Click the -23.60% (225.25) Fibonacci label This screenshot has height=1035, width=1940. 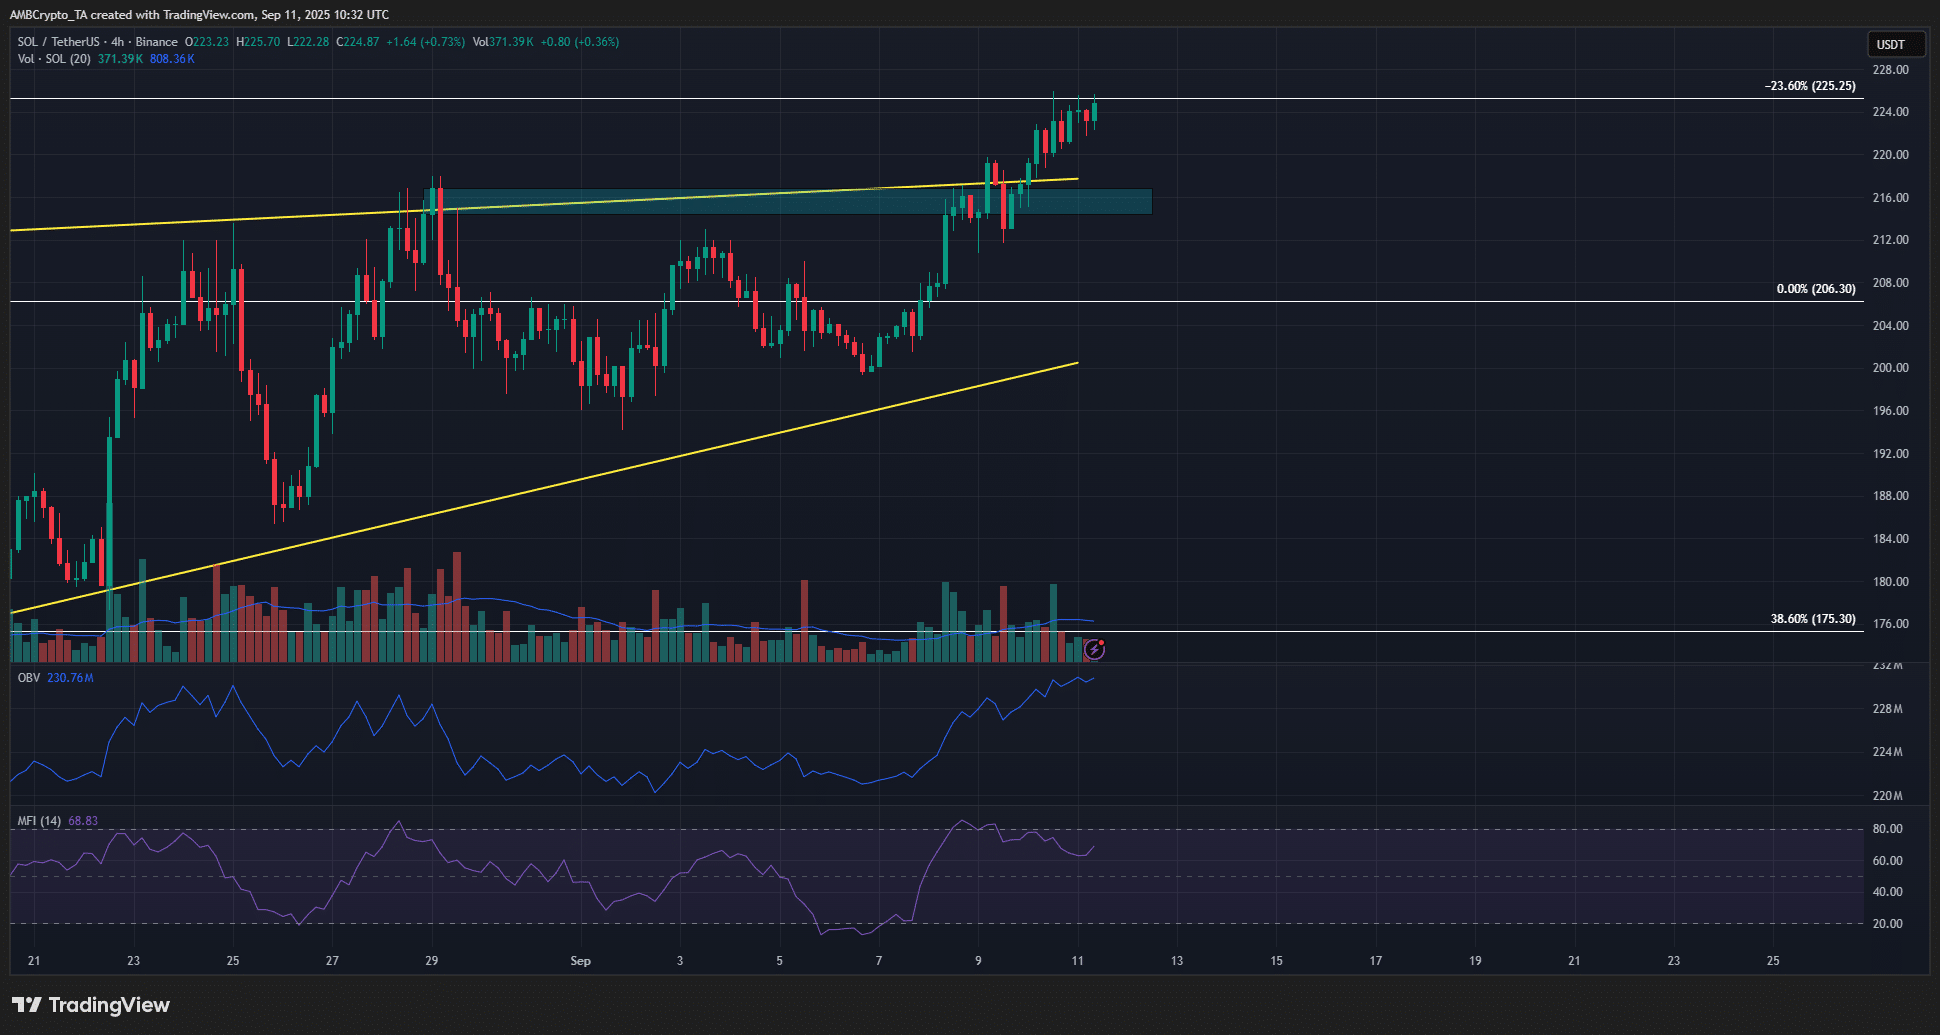(1810, 86)
